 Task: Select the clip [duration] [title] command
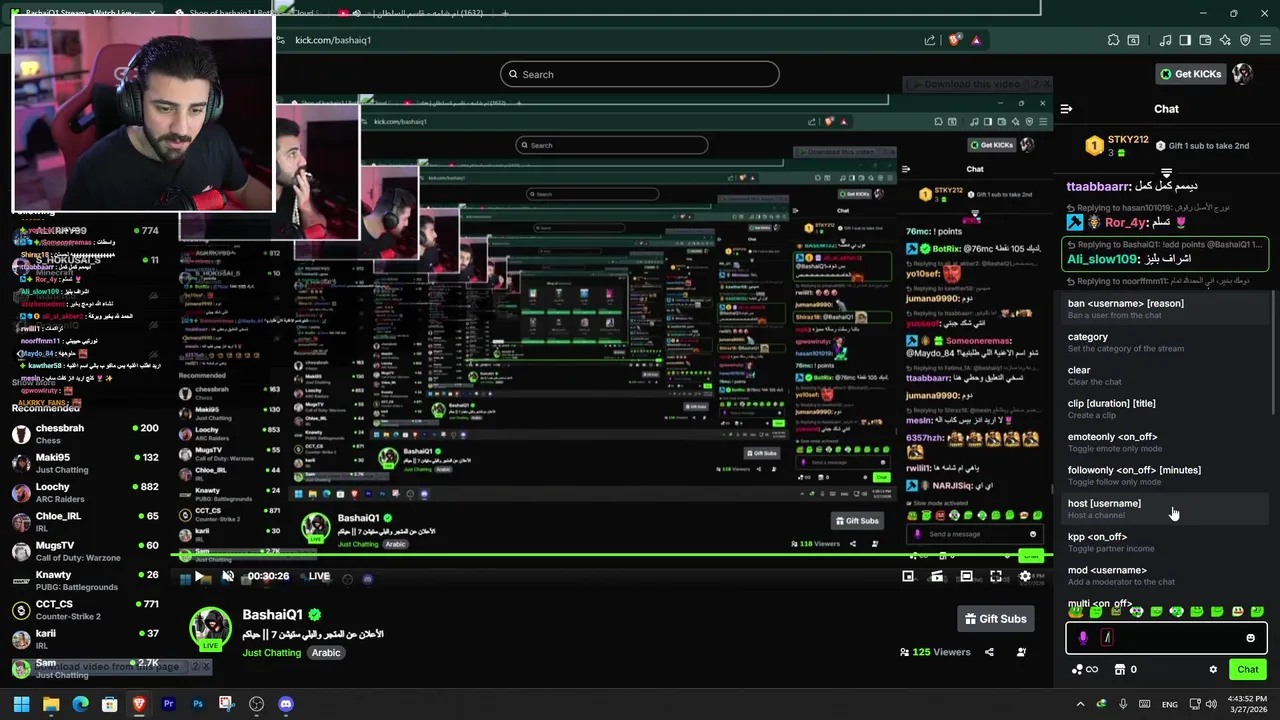(1164, 409)
